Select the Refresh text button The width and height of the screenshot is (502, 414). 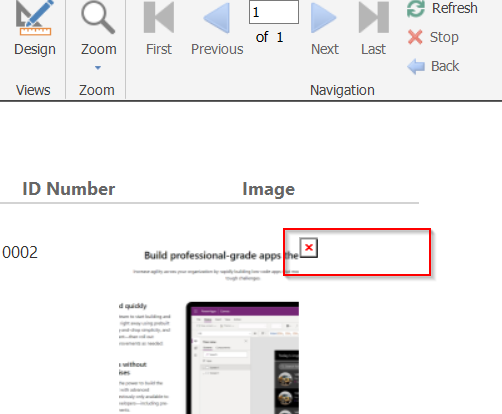(455, 8)
